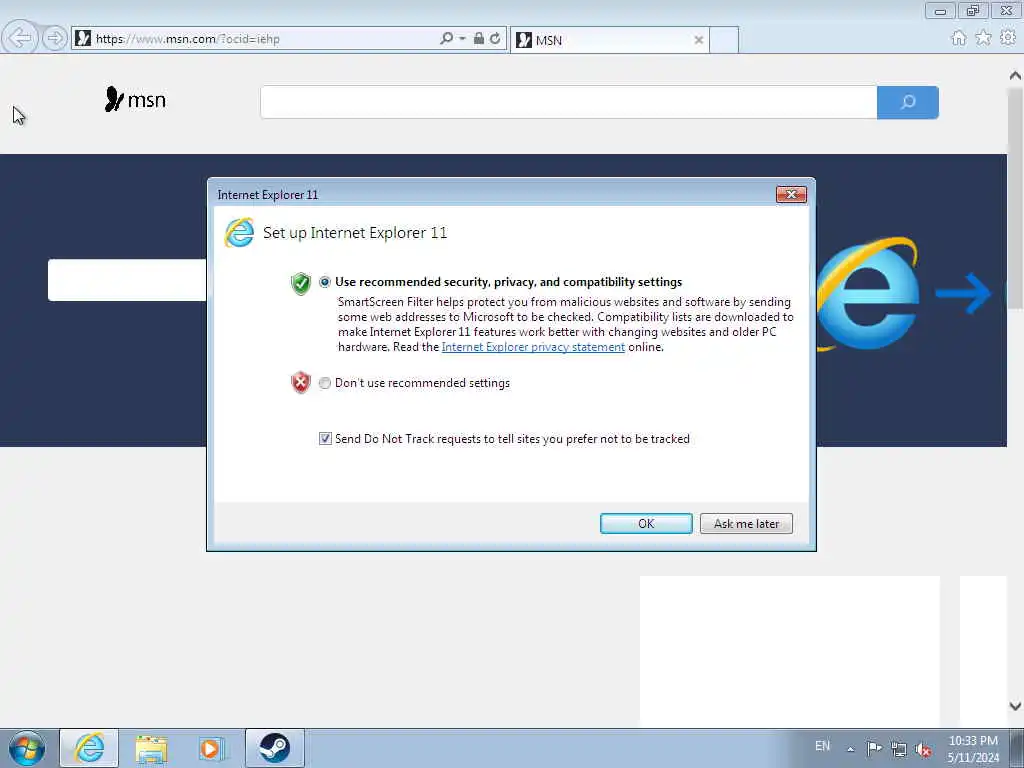The width and height of the screenshot is (1024, 768).
Task: Open the Windows Start menu
Action: [x=27, y=748]
